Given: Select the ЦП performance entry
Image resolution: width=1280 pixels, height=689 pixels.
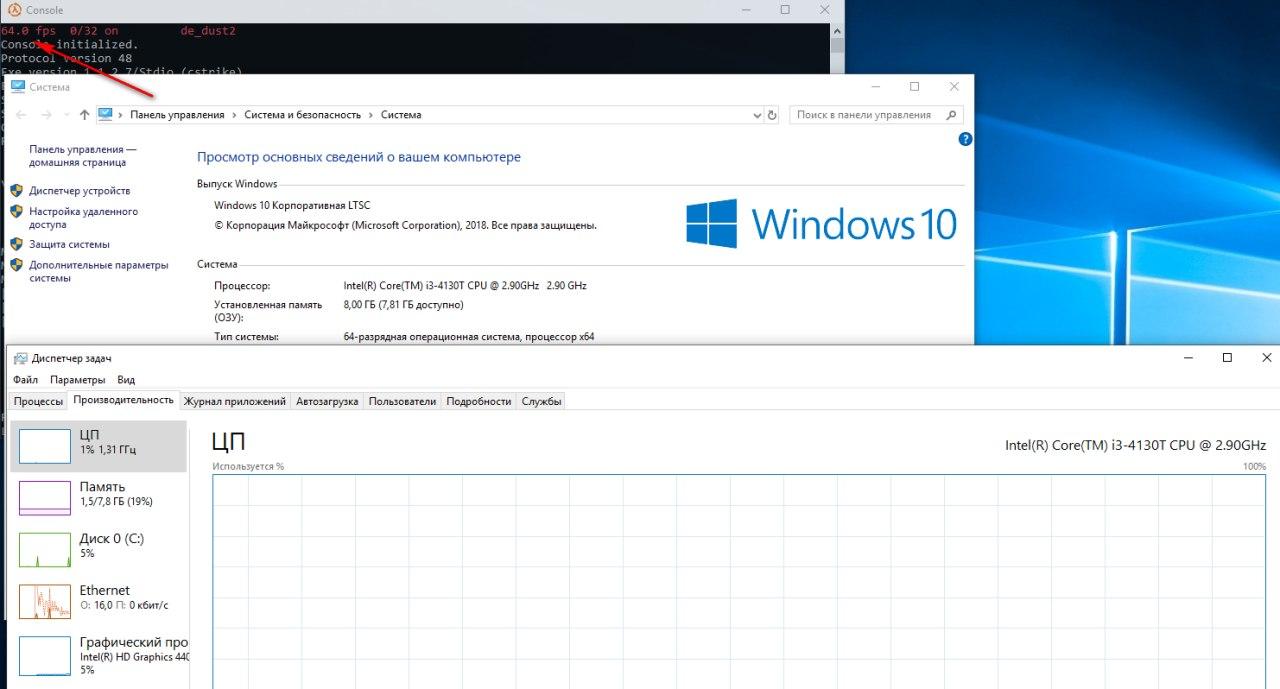Looking at the screenshot, I should [98, 445].
